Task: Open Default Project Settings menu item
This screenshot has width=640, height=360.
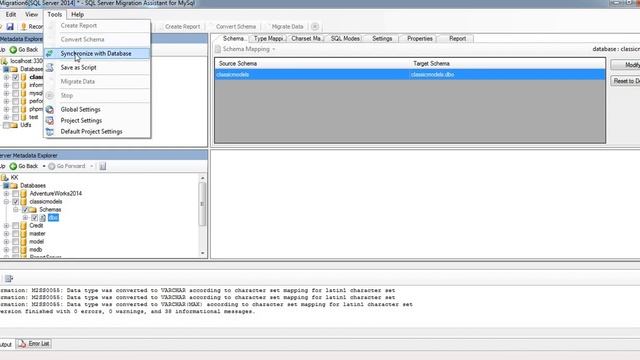Action: 97,131
